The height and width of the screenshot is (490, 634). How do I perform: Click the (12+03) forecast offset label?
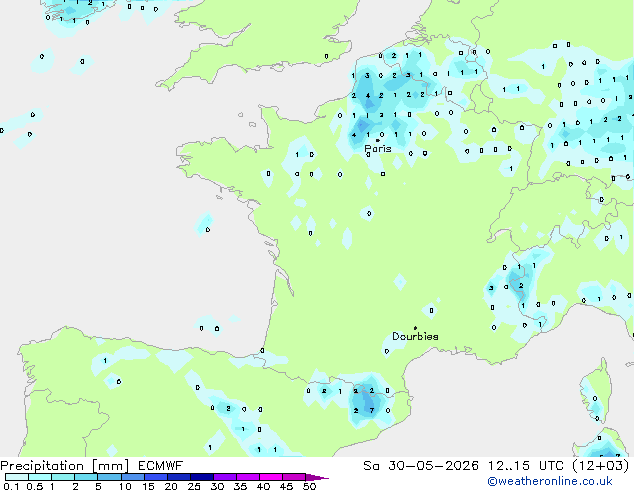coord(601,466)
